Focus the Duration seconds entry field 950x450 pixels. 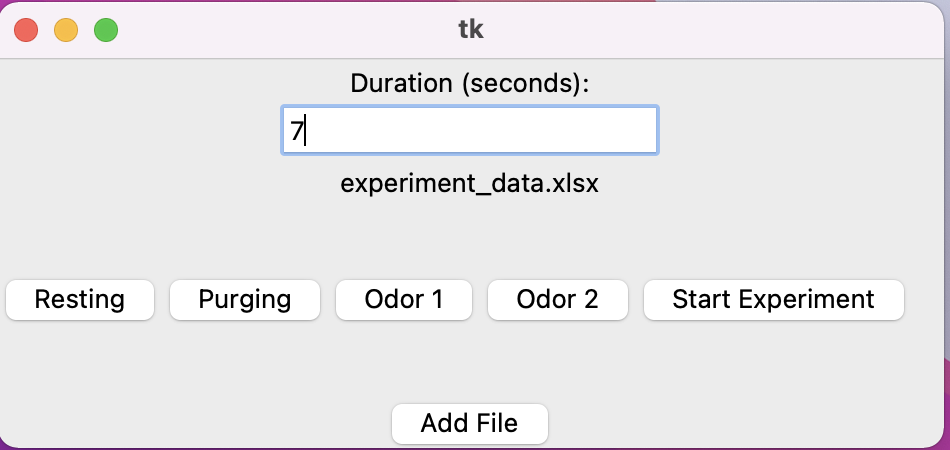(x=469, y=131)
